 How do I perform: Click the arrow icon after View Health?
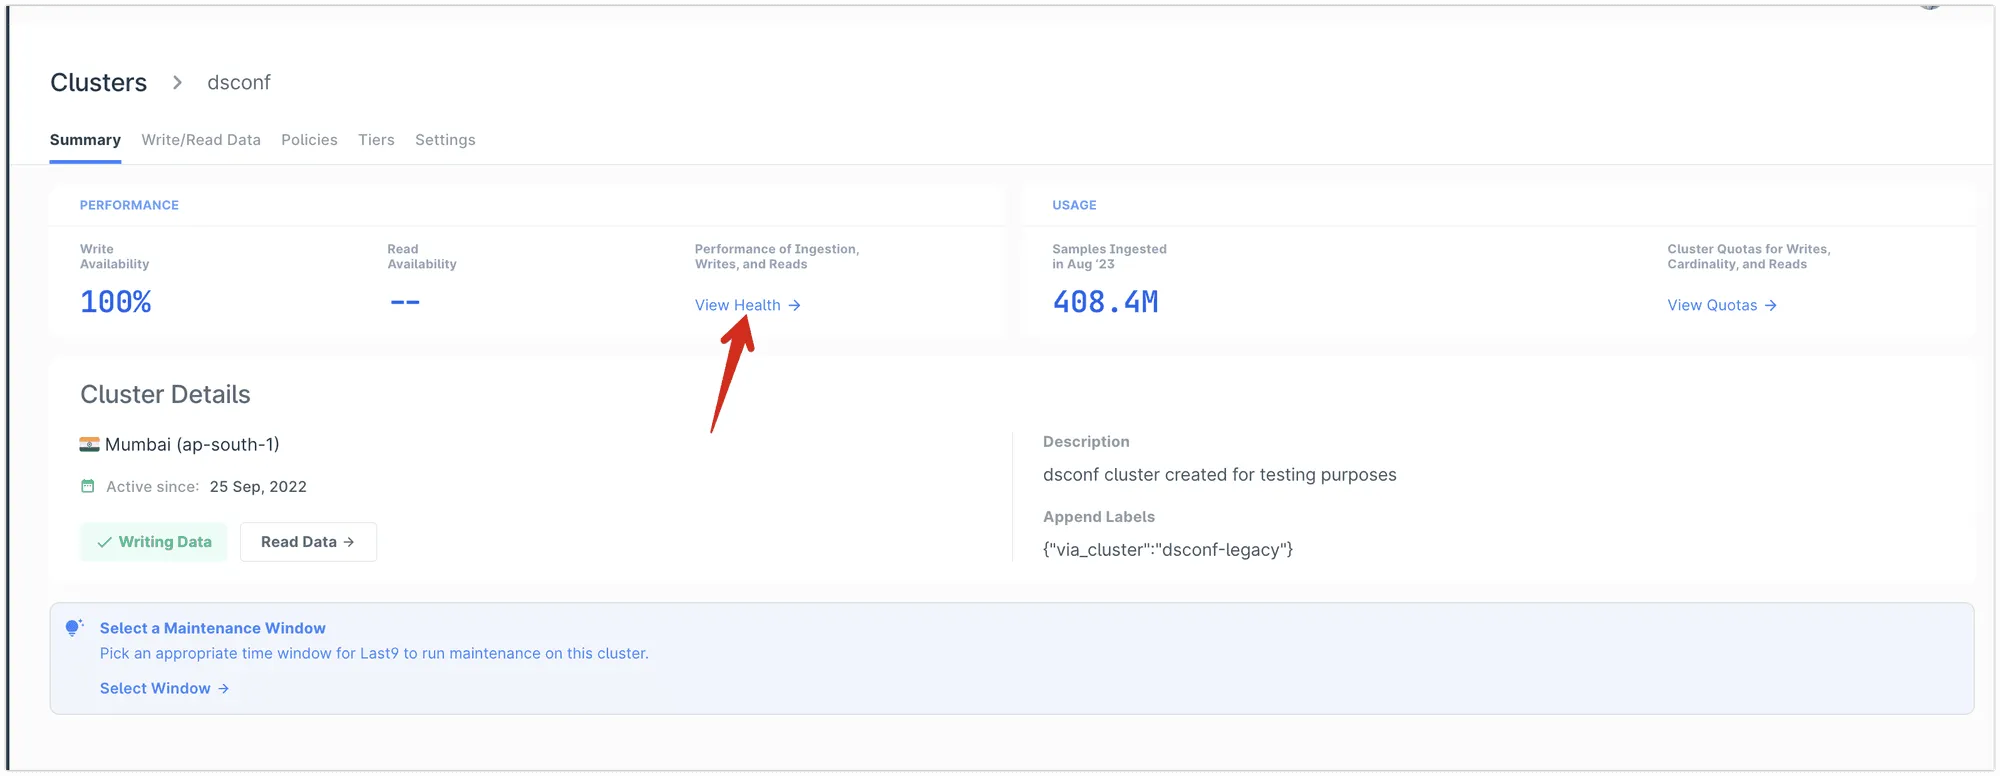point(794,305)
